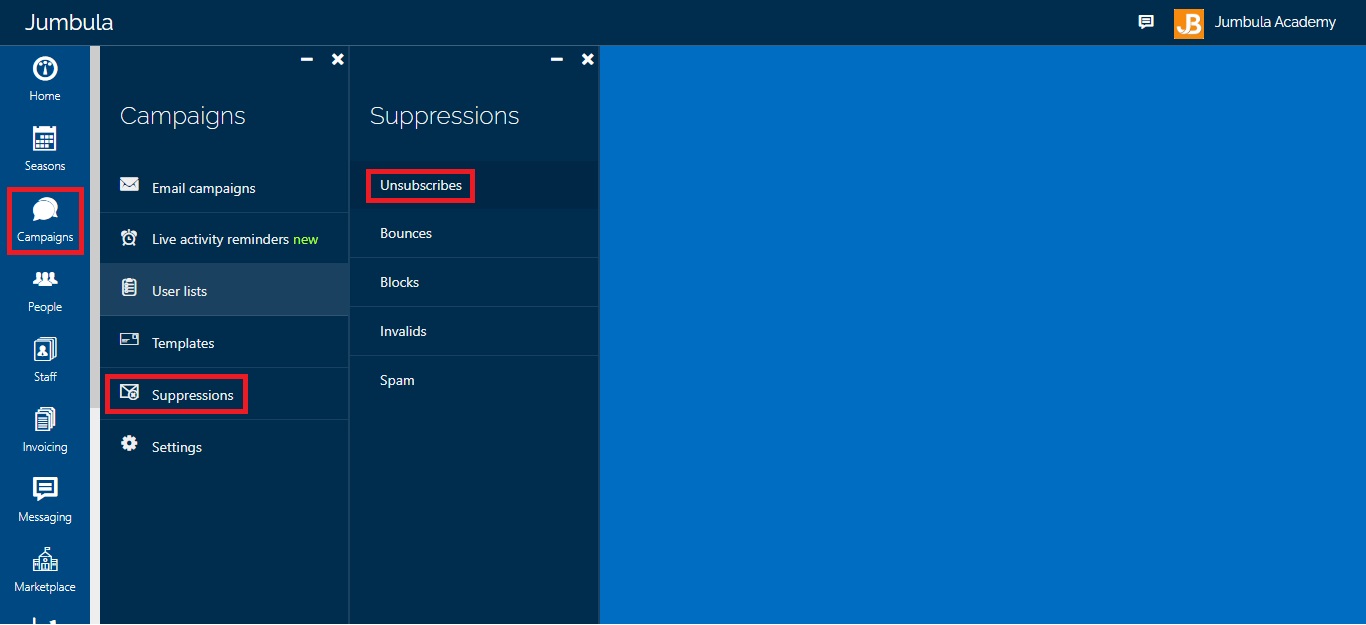
Task: Open Templates menu item
Action: tap(224, 343)
